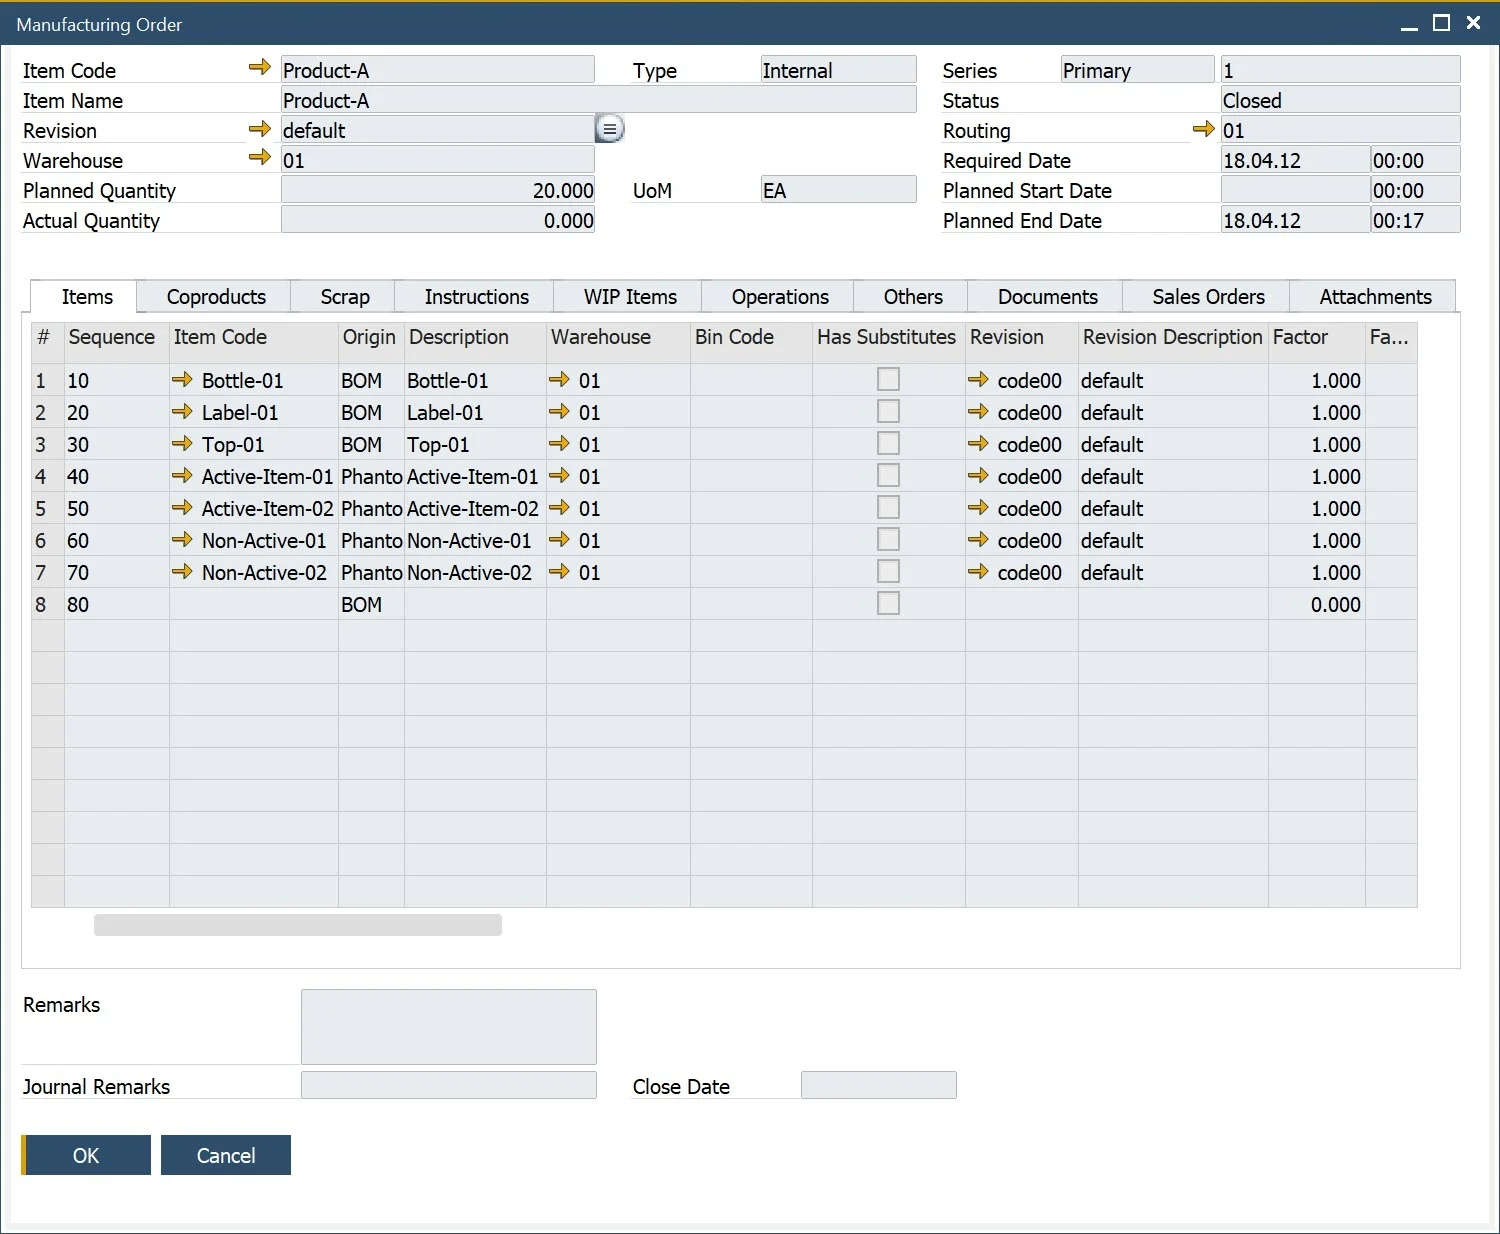Open the Routing link arrow for 01
The height and width of the screenshot is (1234, 1500).
pos(1203,129)
